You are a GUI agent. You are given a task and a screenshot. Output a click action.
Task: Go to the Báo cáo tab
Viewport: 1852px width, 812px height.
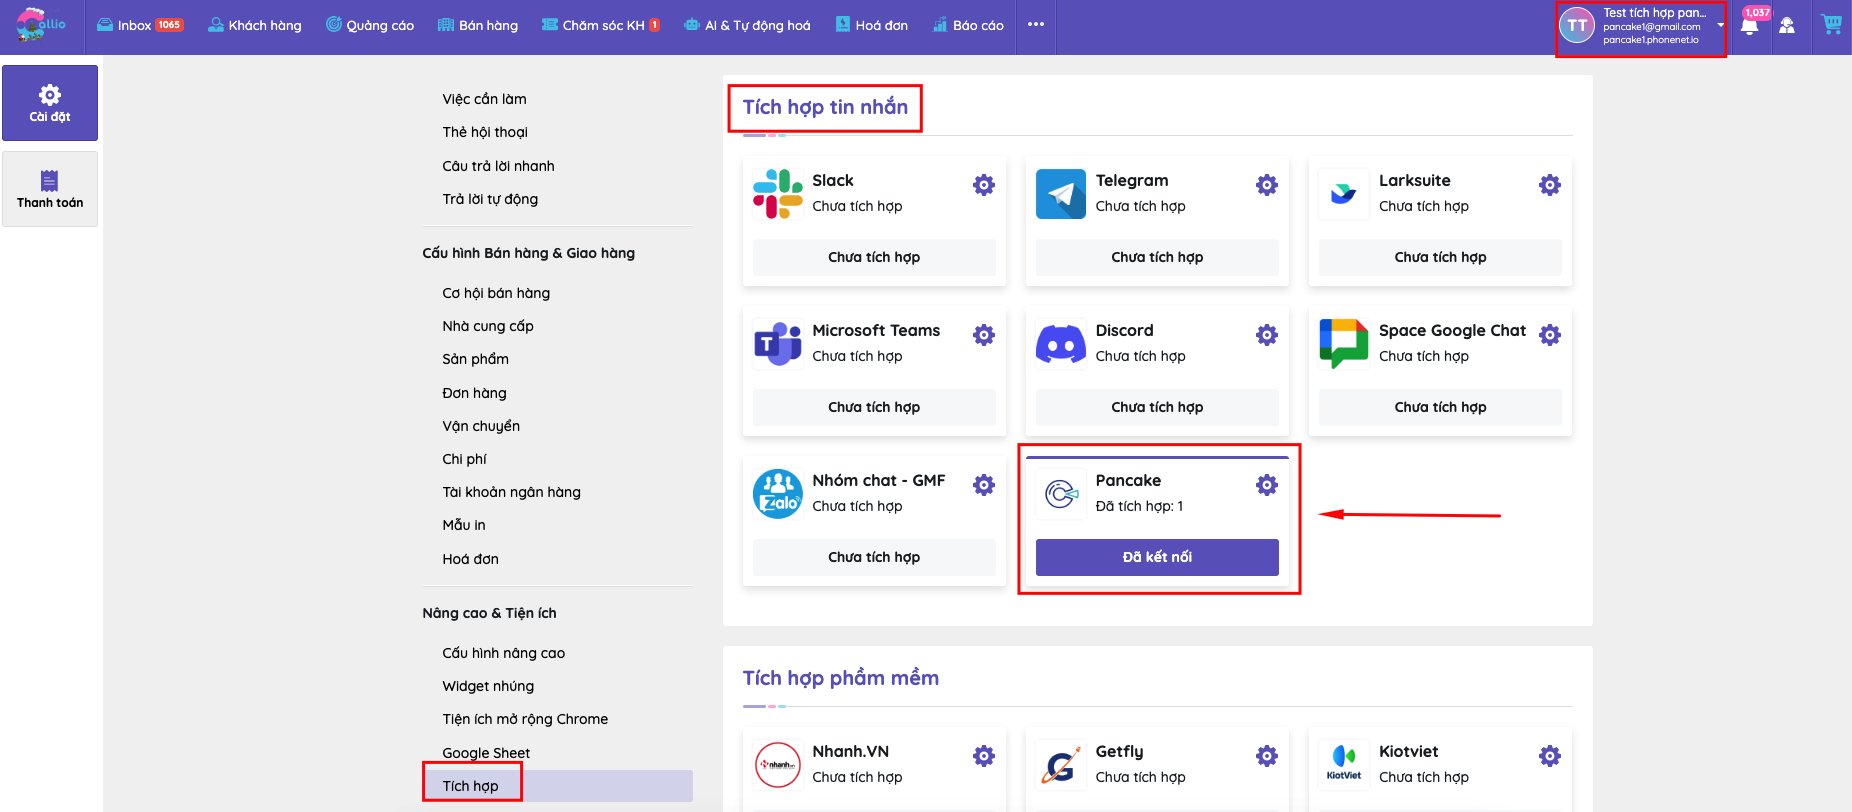tap(968, 25)
